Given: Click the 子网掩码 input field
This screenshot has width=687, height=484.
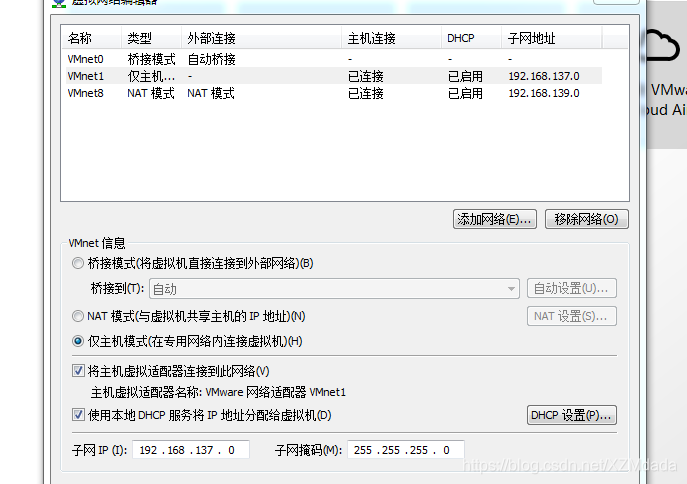Looking at the screenshot, I should pos(406,450).
